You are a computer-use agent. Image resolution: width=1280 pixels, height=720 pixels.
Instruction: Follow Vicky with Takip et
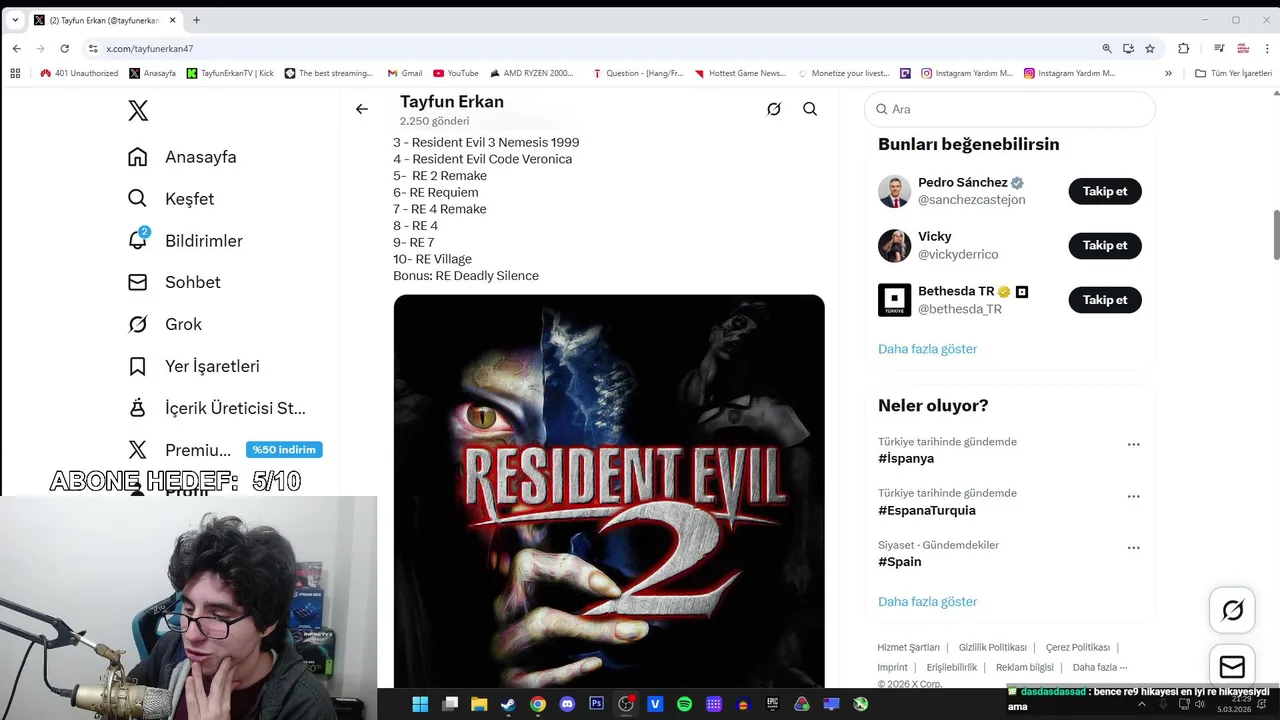[1105, 245]
